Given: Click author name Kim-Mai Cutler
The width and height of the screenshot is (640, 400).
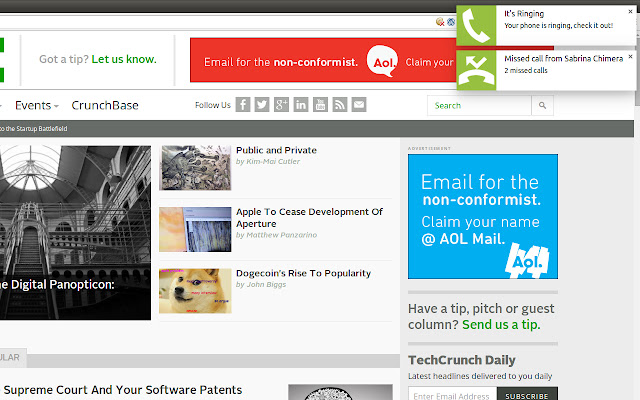Looking at the screenshot, I should pyautogui.click(x=273, y=162).
